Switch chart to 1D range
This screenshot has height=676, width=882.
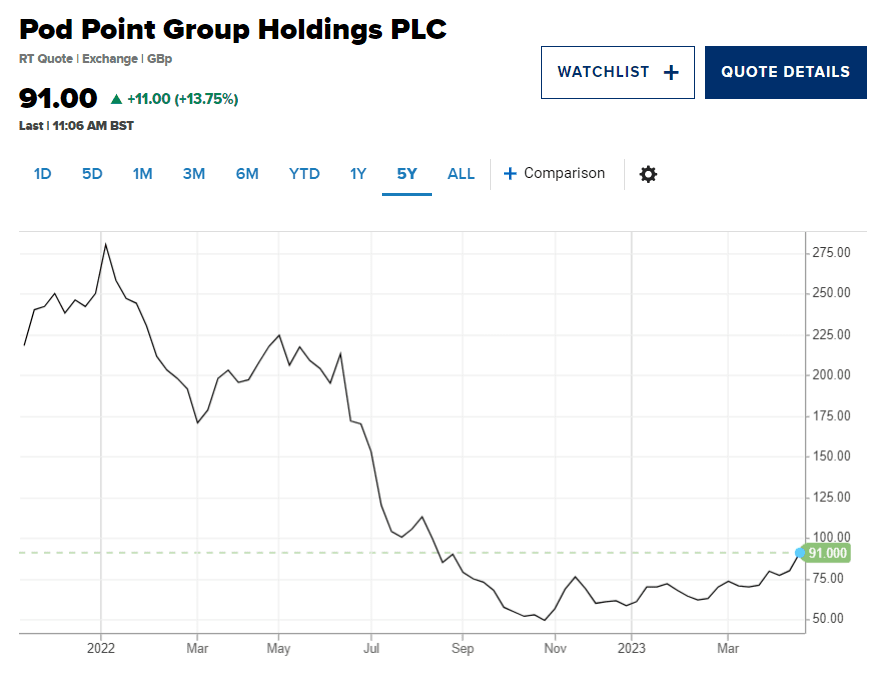(42, 174)
